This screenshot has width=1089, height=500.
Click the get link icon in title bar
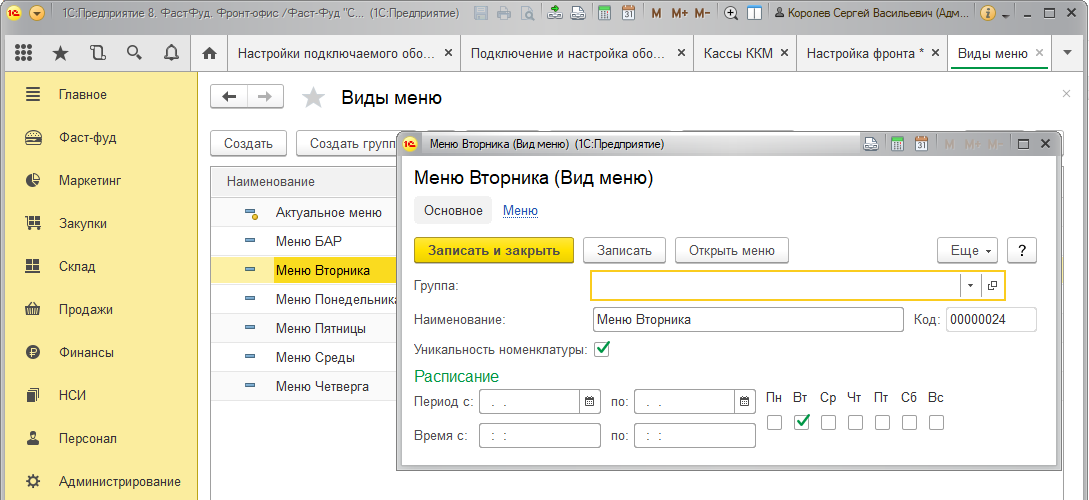click(x=554, y=13)
